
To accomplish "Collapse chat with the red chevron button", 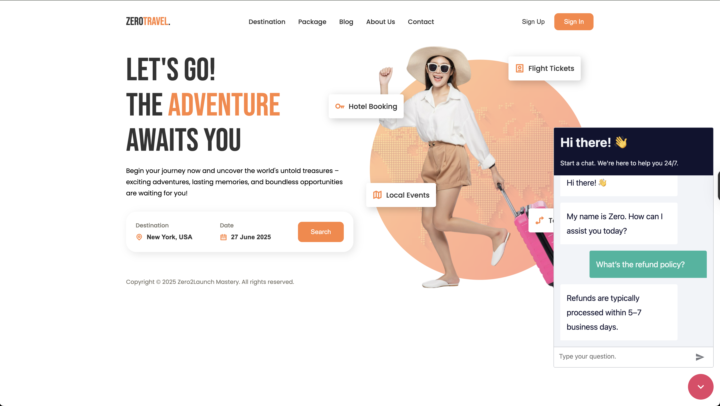I will click(x=700, y=387).
